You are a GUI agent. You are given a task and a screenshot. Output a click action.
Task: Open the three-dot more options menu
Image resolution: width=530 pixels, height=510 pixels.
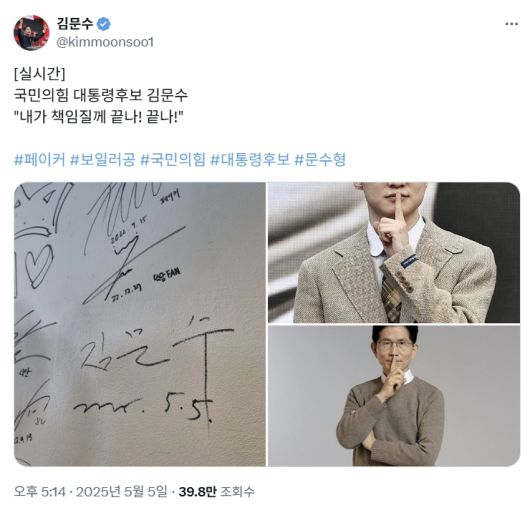click(511, 24)
